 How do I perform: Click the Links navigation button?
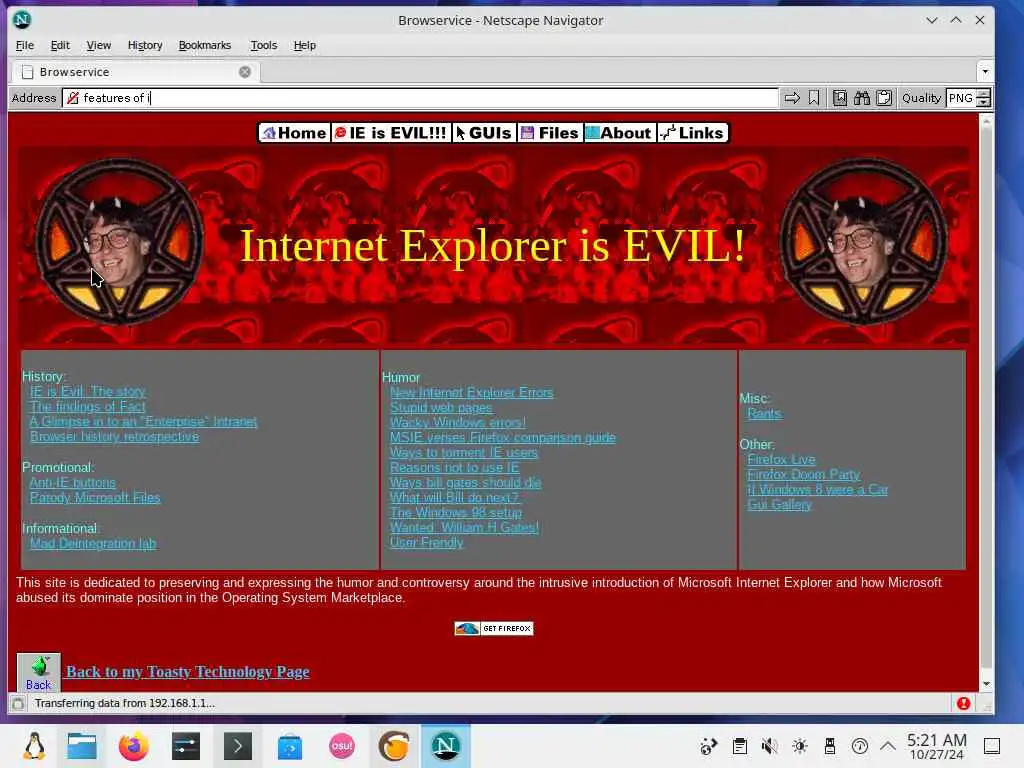[692, 133]
